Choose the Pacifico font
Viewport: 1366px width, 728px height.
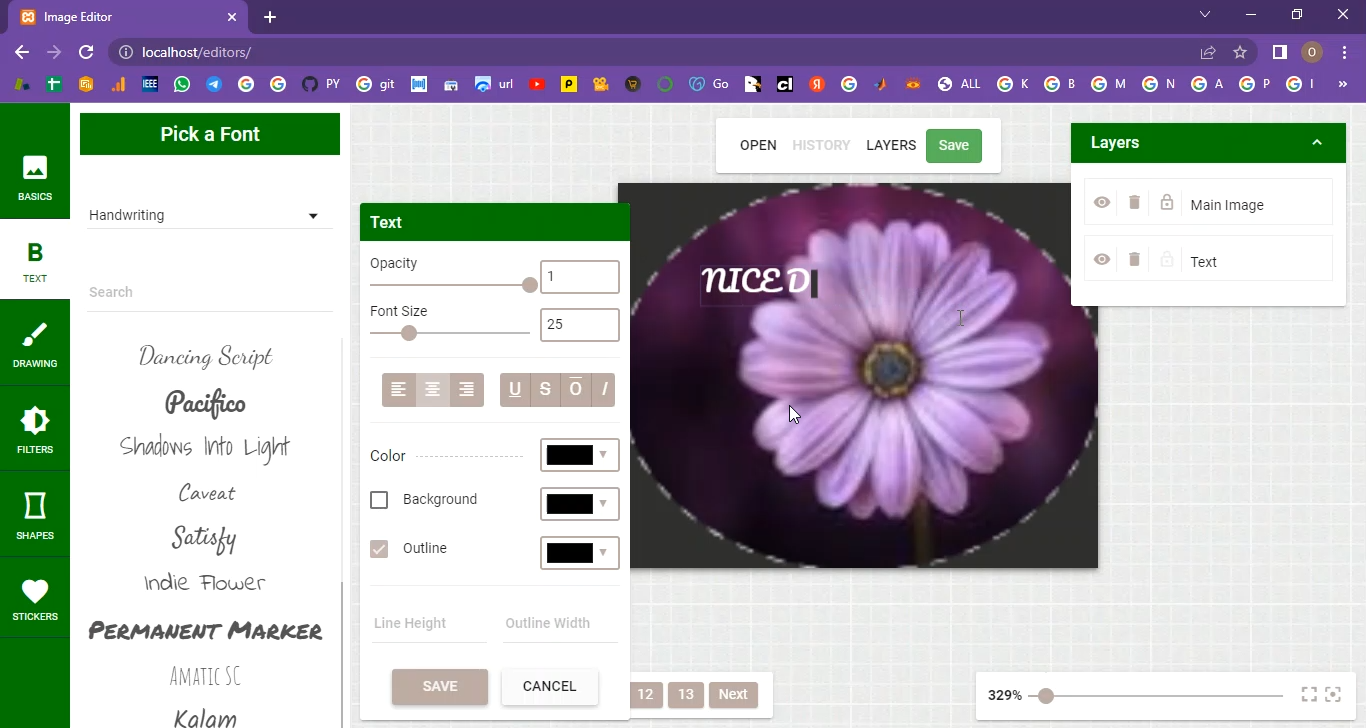[205, 403]
